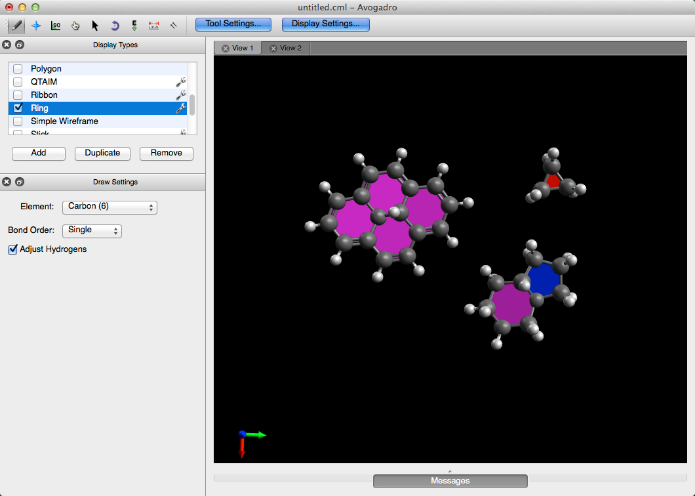The image size is (695, 496).
Task: Open the Bond Order dropdown
Action: (x=92, y=230)
